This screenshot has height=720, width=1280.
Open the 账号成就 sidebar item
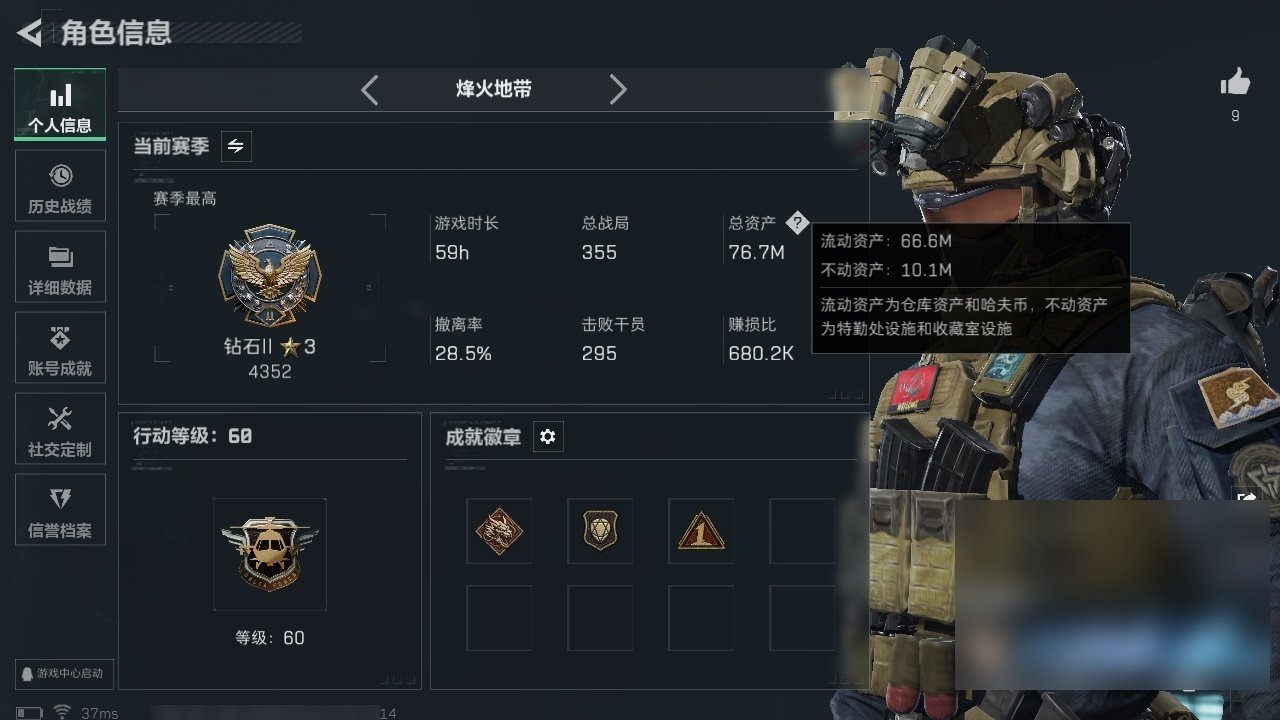(60, 348)
